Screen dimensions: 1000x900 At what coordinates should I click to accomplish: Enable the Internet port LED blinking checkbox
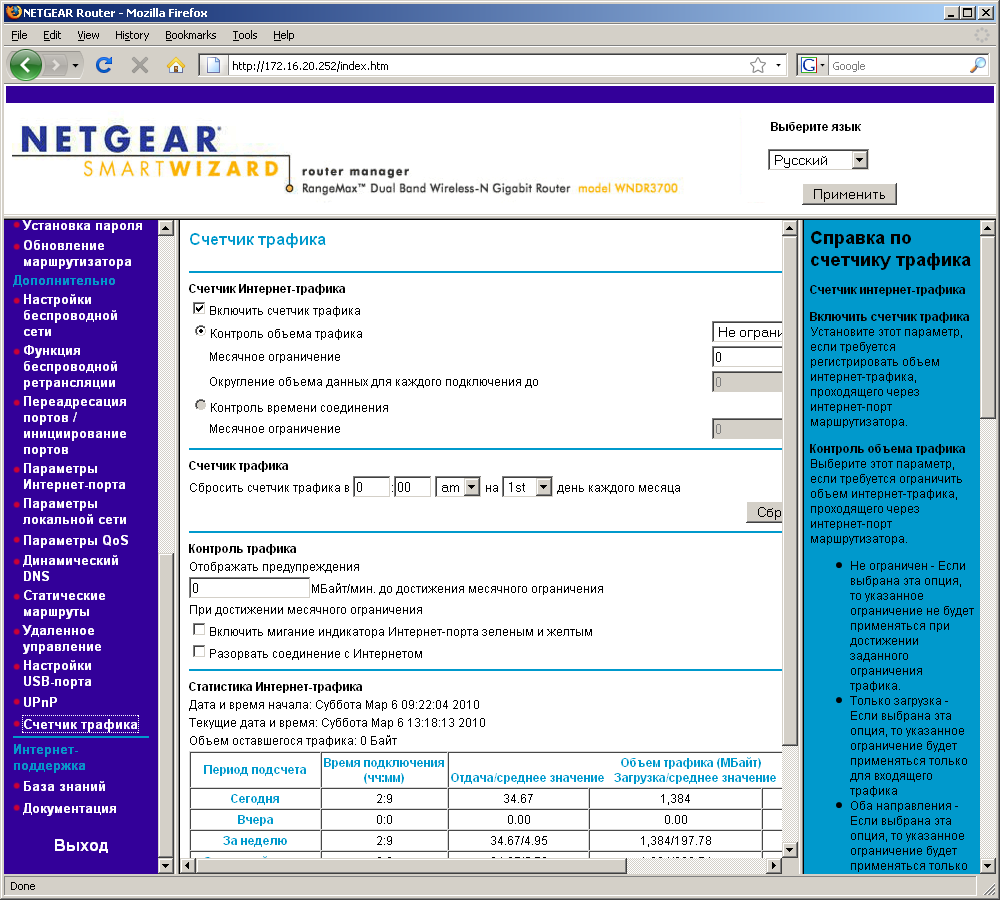click(x=199, y=630)
